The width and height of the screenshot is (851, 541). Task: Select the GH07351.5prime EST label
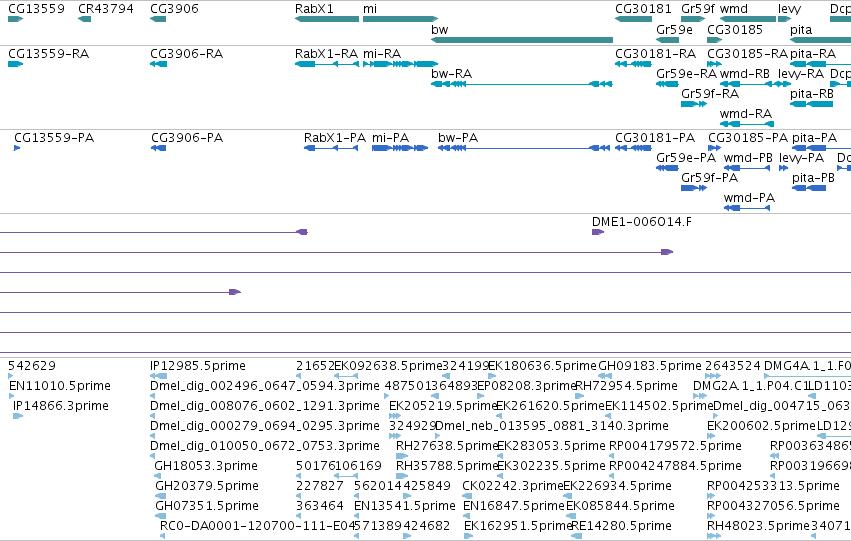pyautogui.click(x=207, y=506)
